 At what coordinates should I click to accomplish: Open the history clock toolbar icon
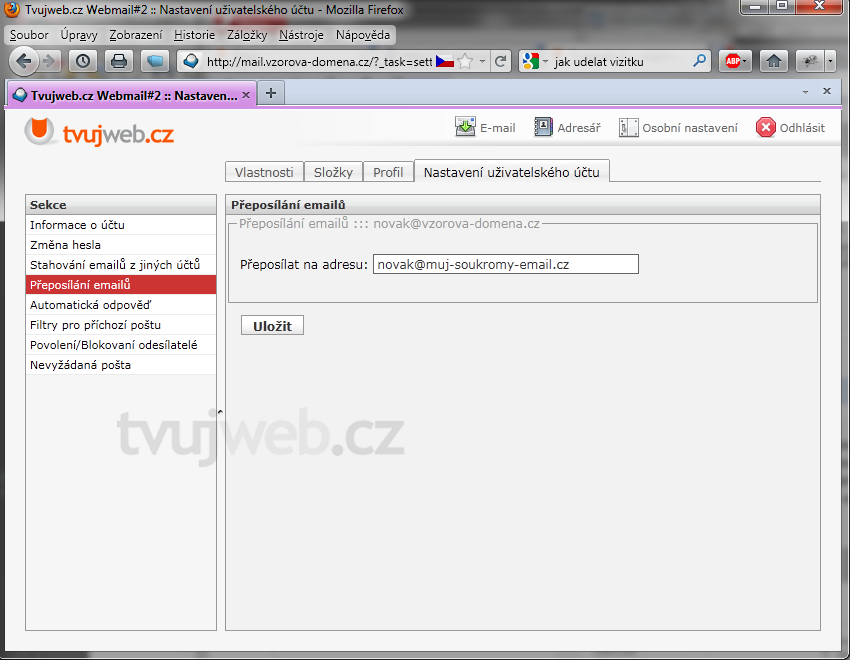[x=82, y=61]
